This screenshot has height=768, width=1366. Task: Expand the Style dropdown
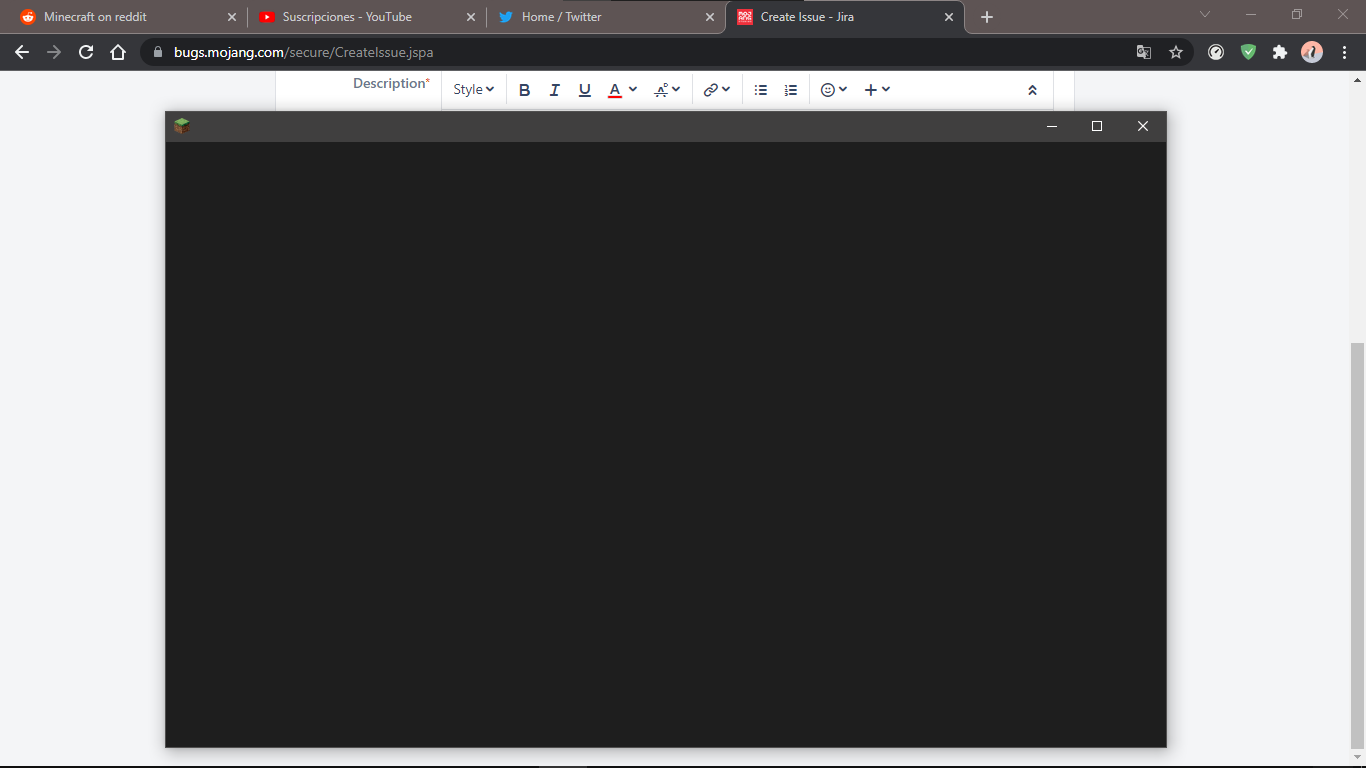(x=473, y=90)
